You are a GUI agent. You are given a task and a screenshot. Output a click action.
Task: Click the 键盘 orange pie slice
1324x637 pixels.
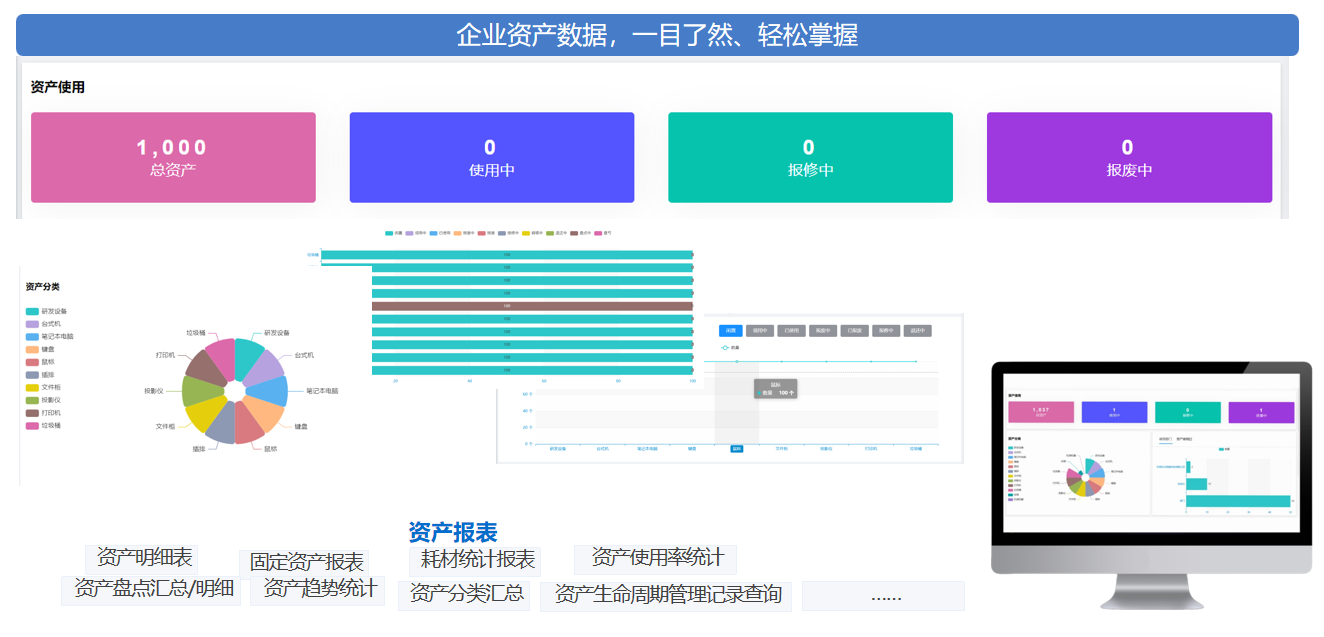(x=268, y=412)
